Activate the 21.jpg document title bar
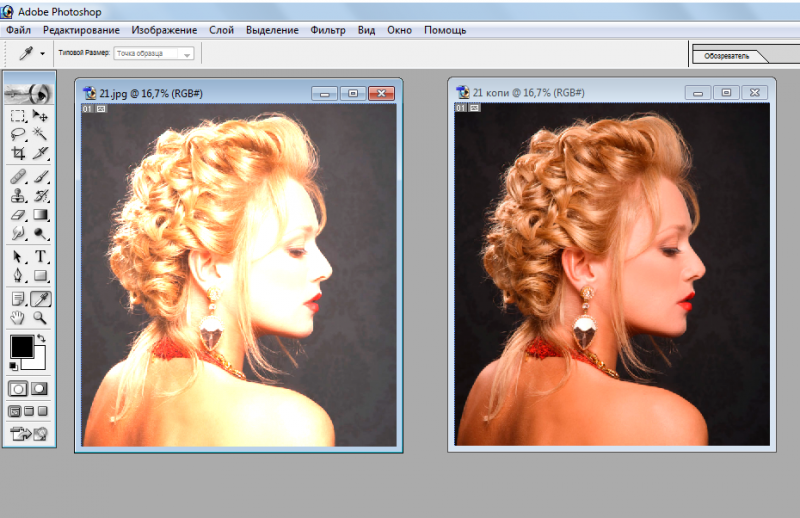Viewport: 800px width, 518px height. click(x=200, y=92)
